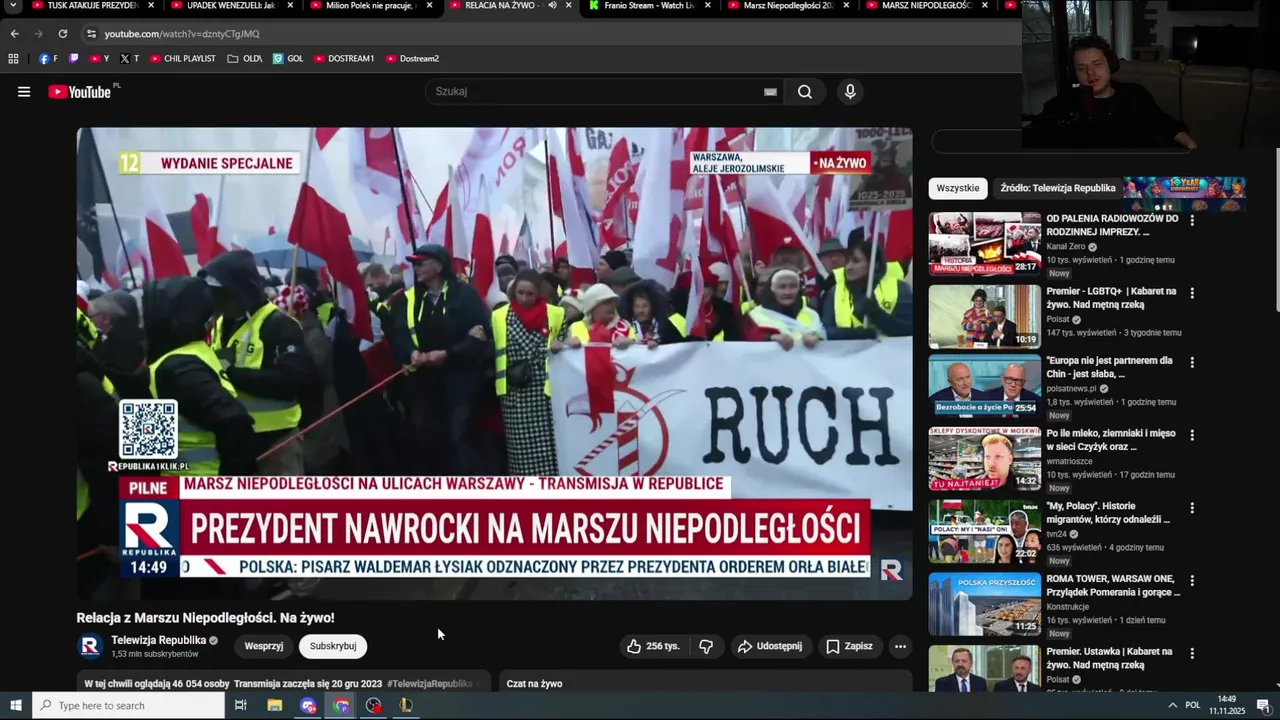Open Windows Start menu

click(x=16, y=705)
